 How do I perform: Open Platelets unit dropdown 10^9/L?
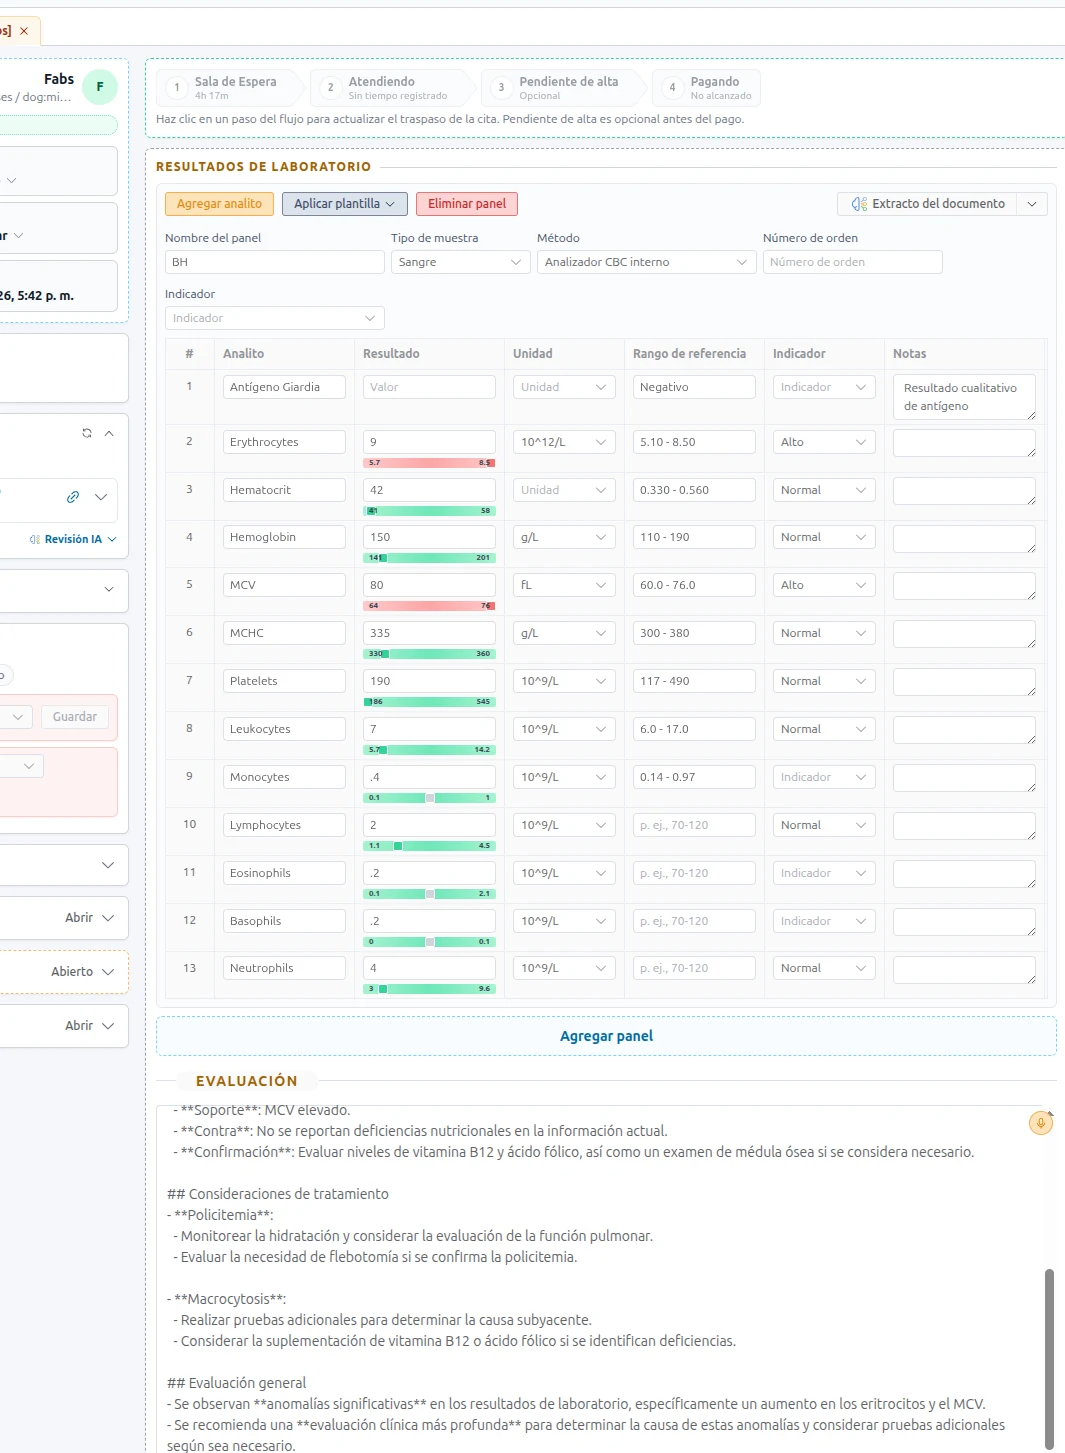pos(564,681)
